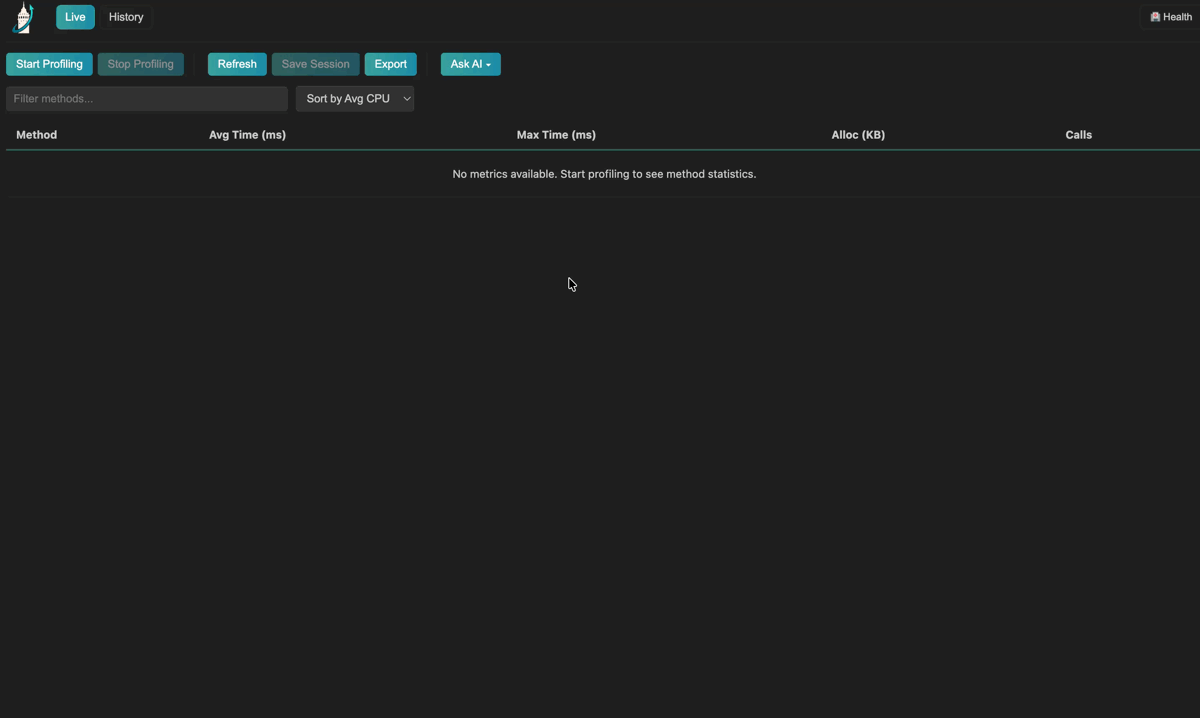This screenshot has width=1200, height=718.
Task: Click the chevron on the sort selector
Action: 406,98
